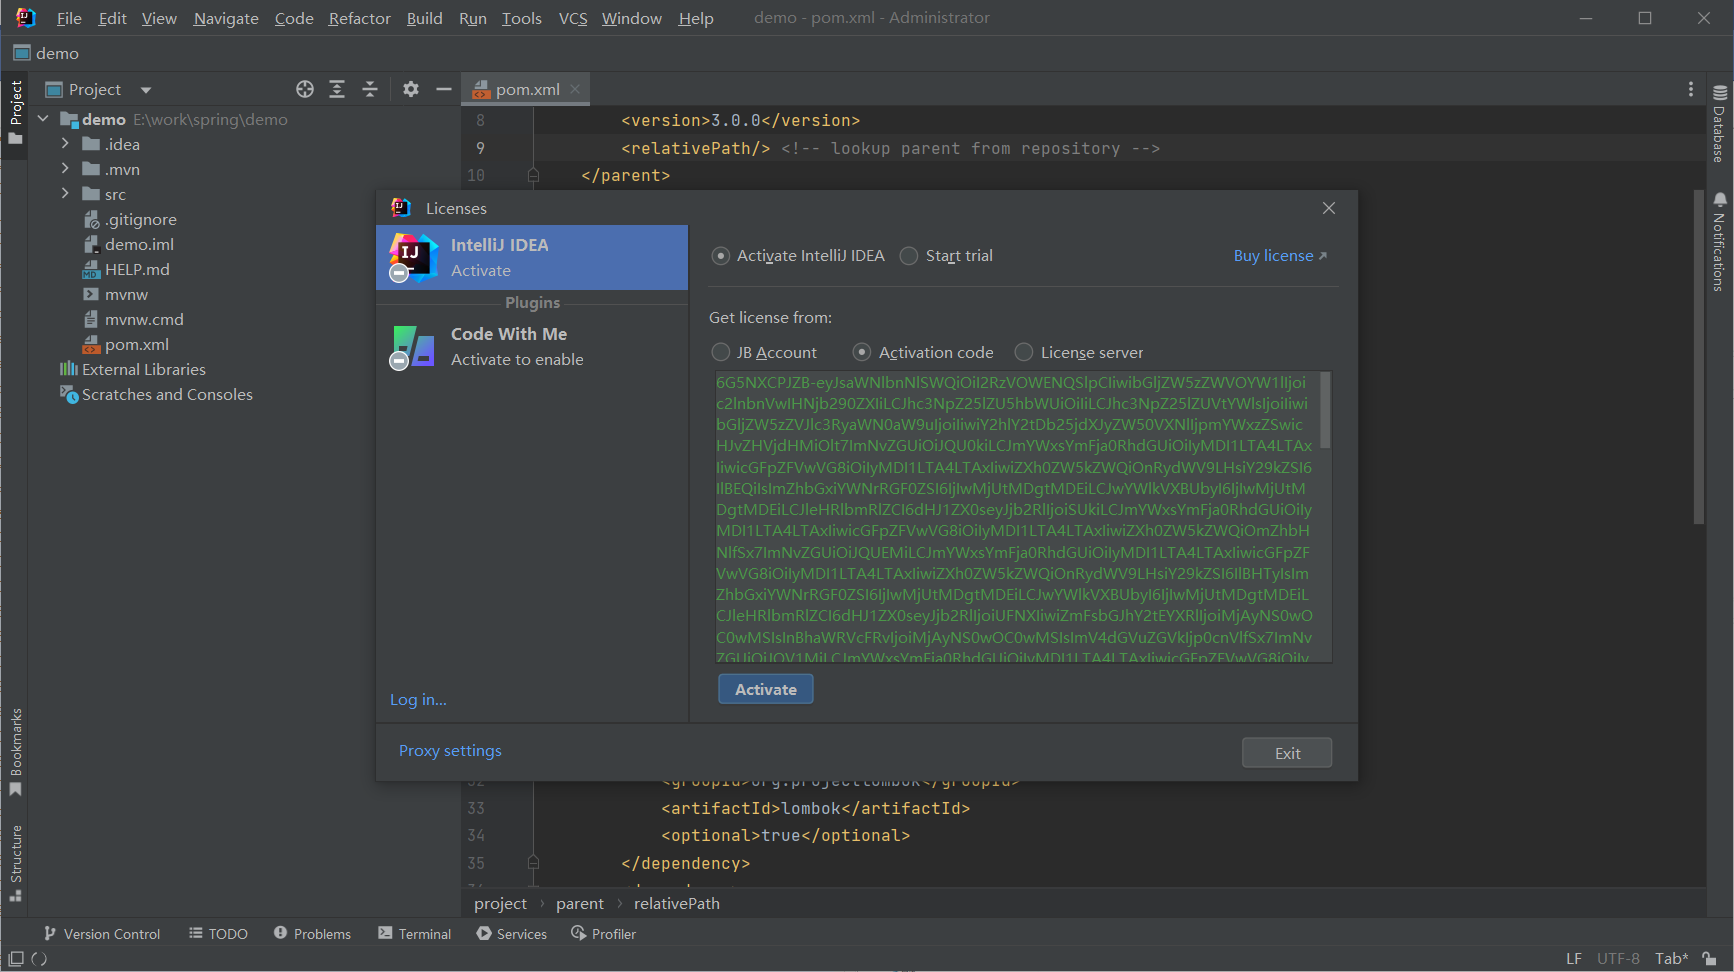Screen dimensions: 1734x972
Task: Open the Bookmarks tool window
Action: 15,752
